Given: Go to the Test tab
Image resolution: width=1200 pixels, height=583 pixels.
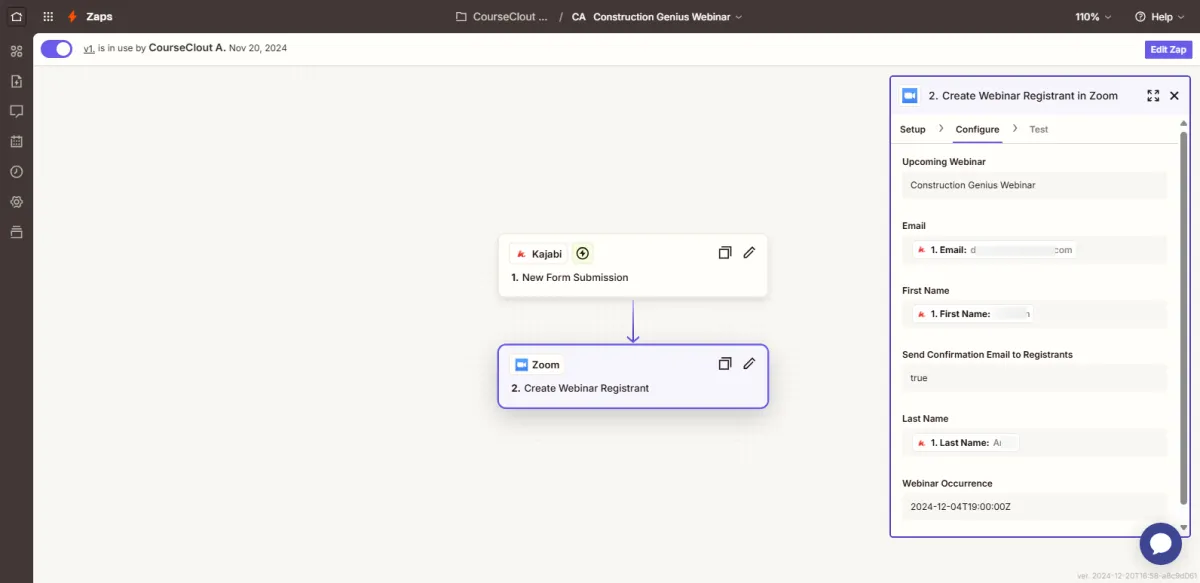Looking at the screenshot, I should [1039, 129].
